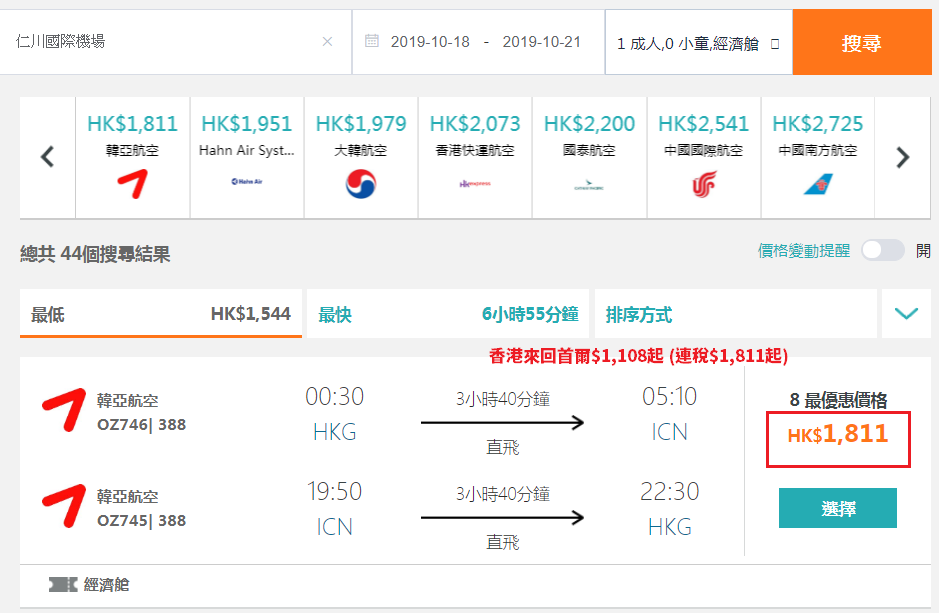This screenshot has height=613, width=939.
Task: Expand sort menu with chevron arrow
Action: pos(906,314)
